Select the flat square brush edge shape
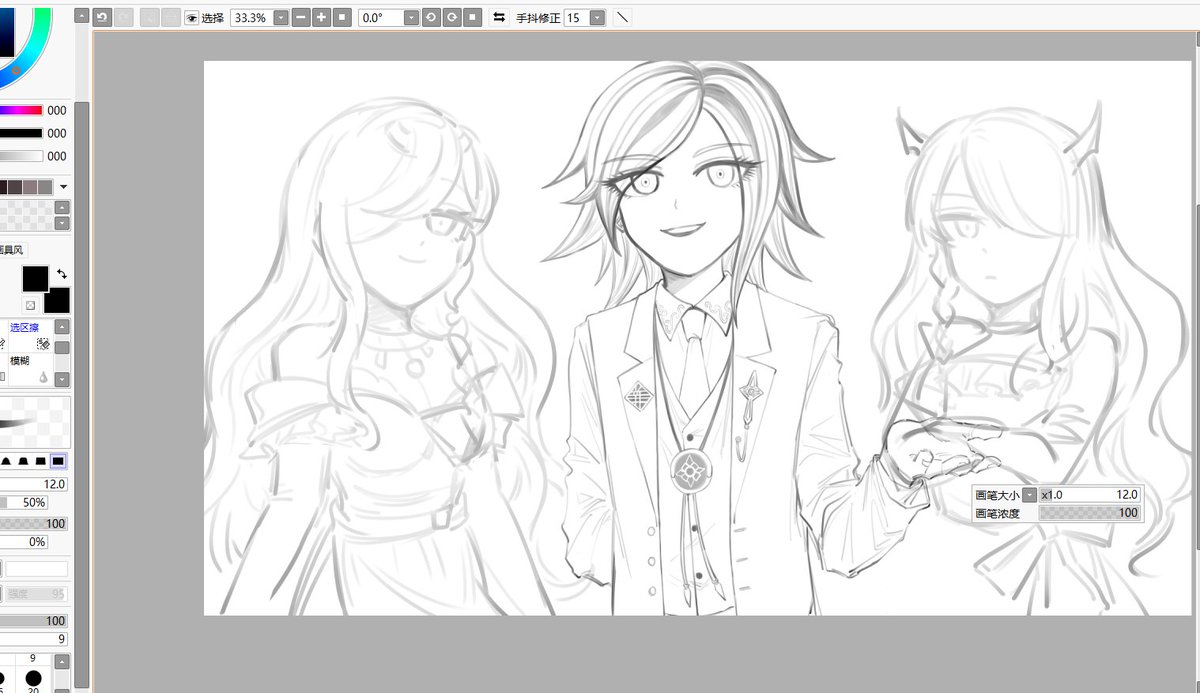The height and width of the screenshot is (693, 1200). 58,461
